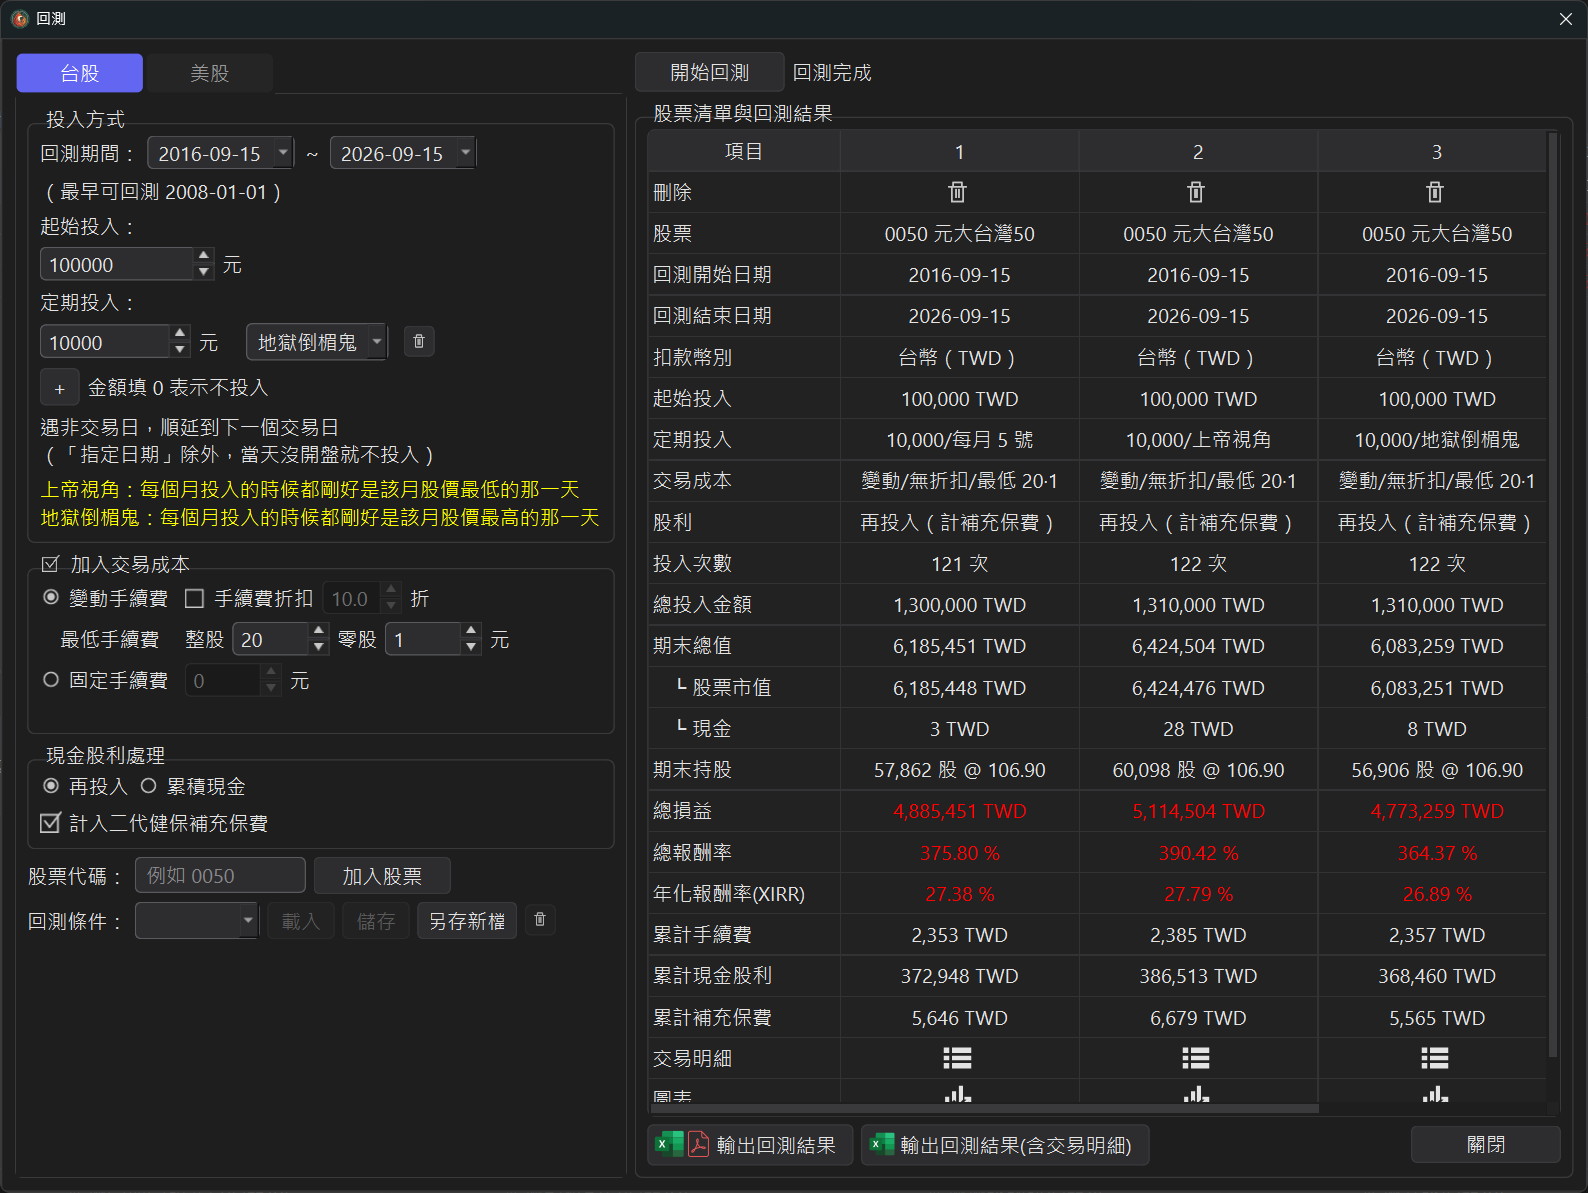Choose the 累積現金 dividend option

pos(148,785)
